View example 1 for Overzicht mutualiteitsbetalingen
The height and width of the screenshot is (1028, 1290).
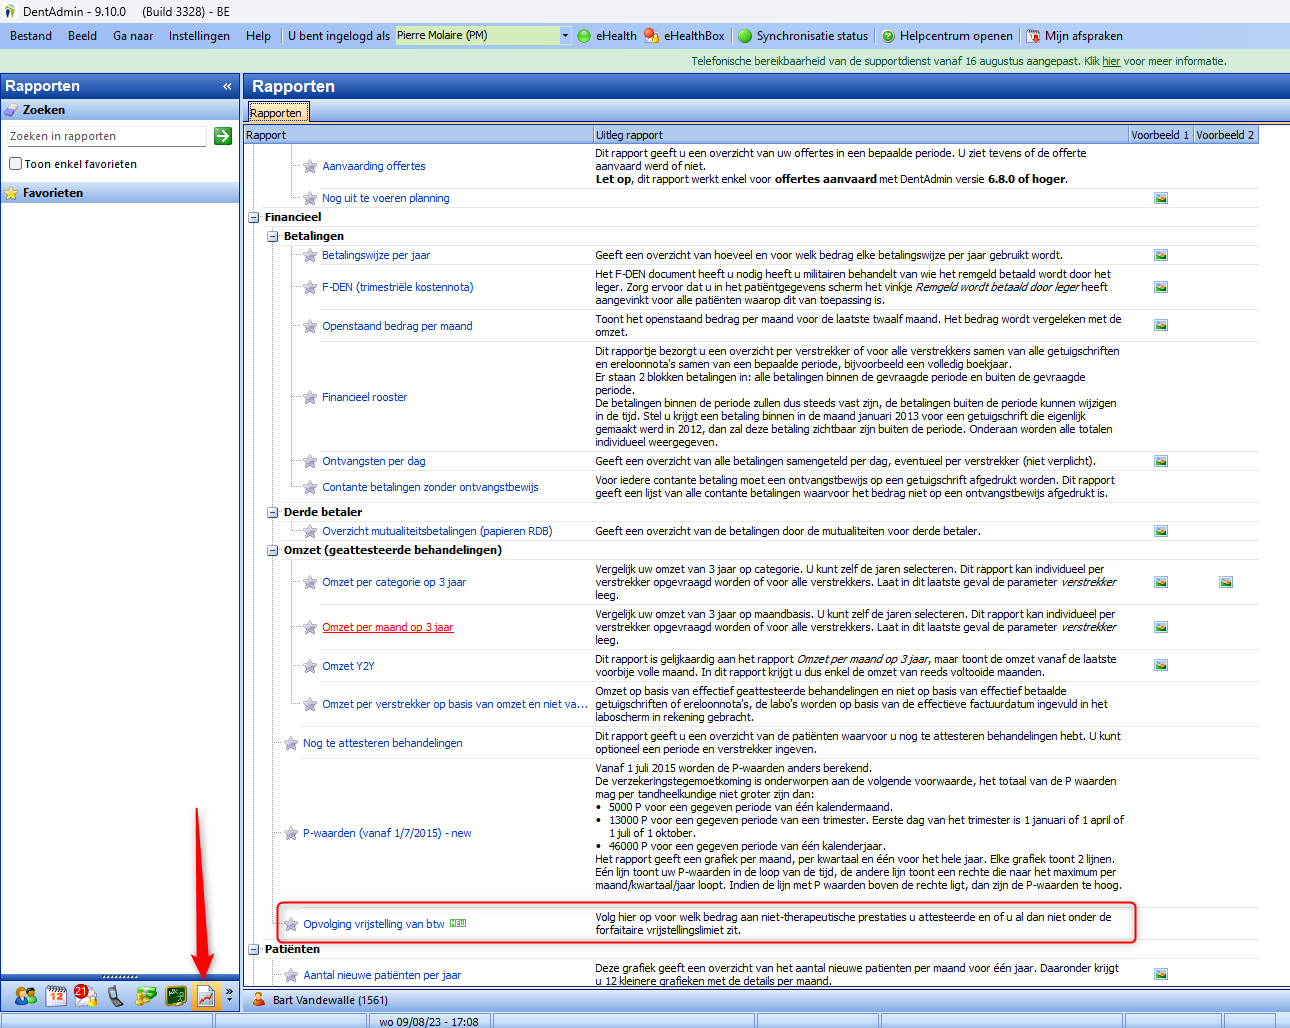(x=1161, y=531)
